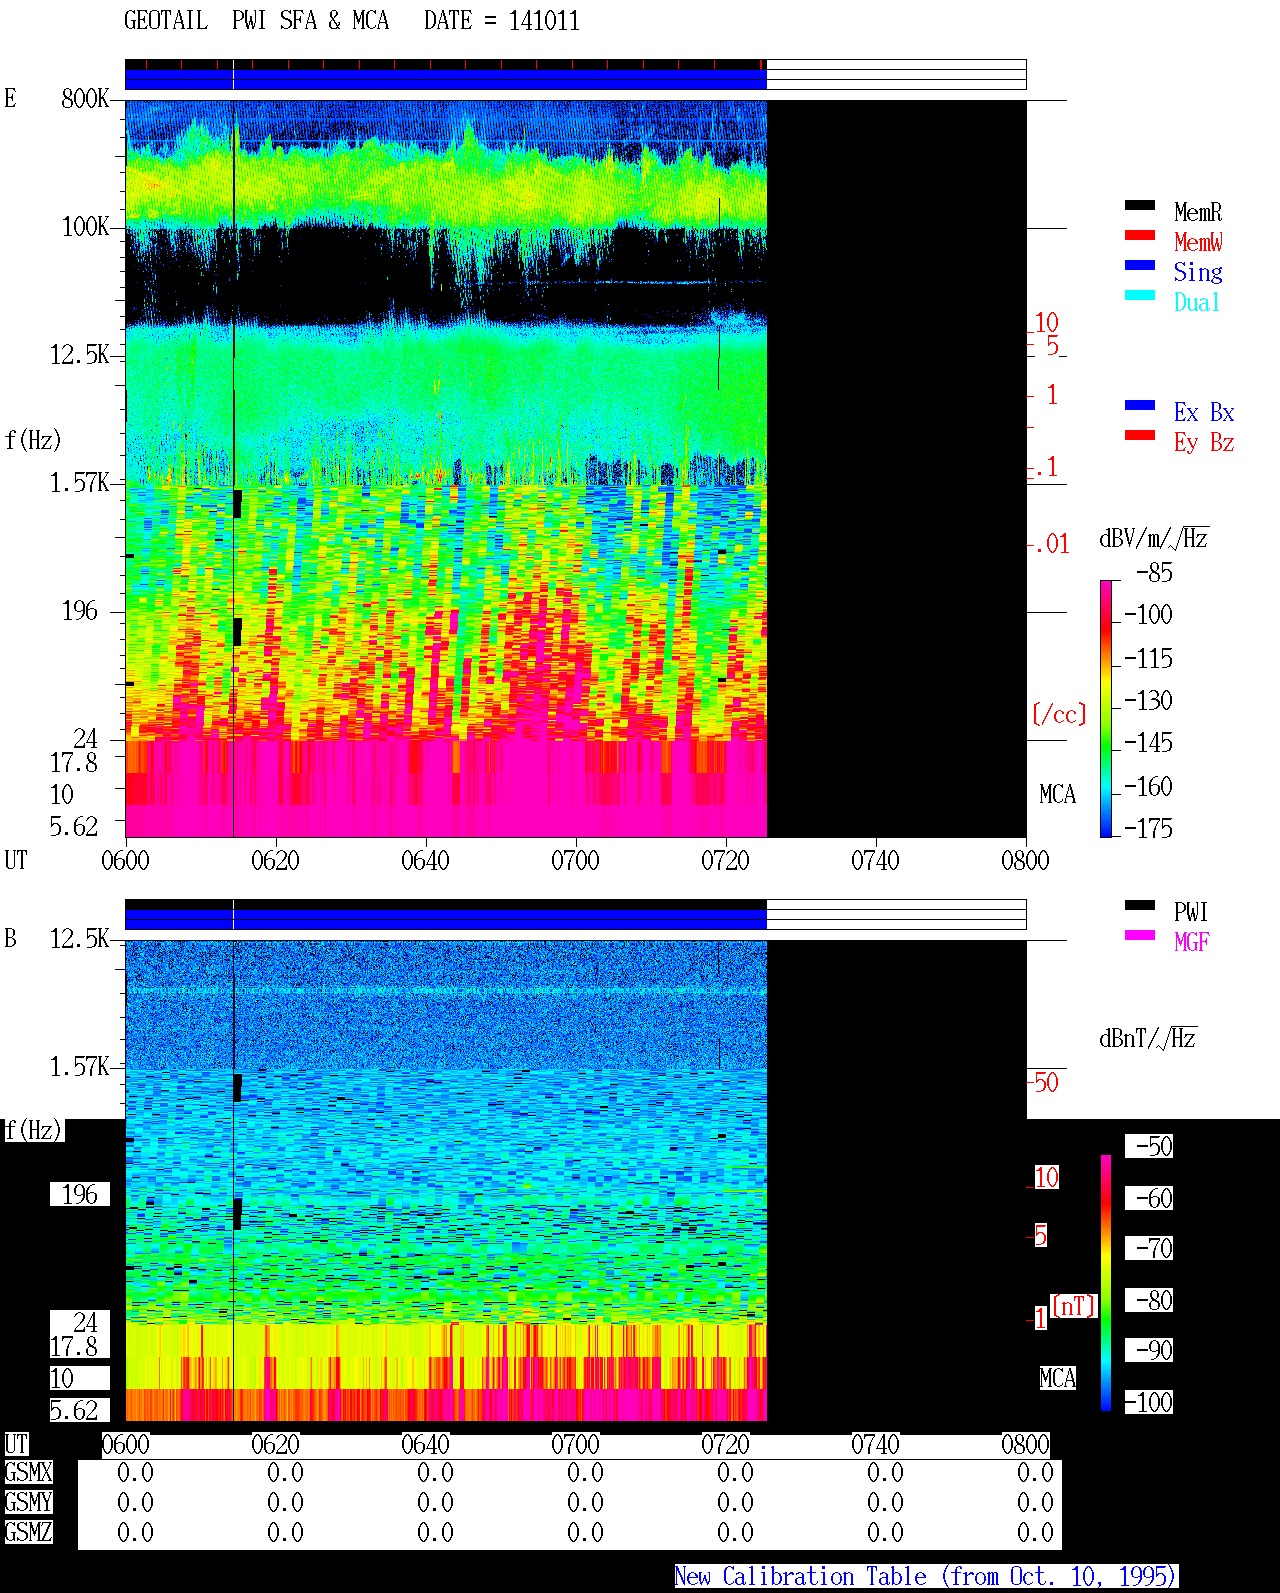Click the red "[/cc]" density unit label
The height and width of the screenshot is (1593, 1280).
point(1059,714)
